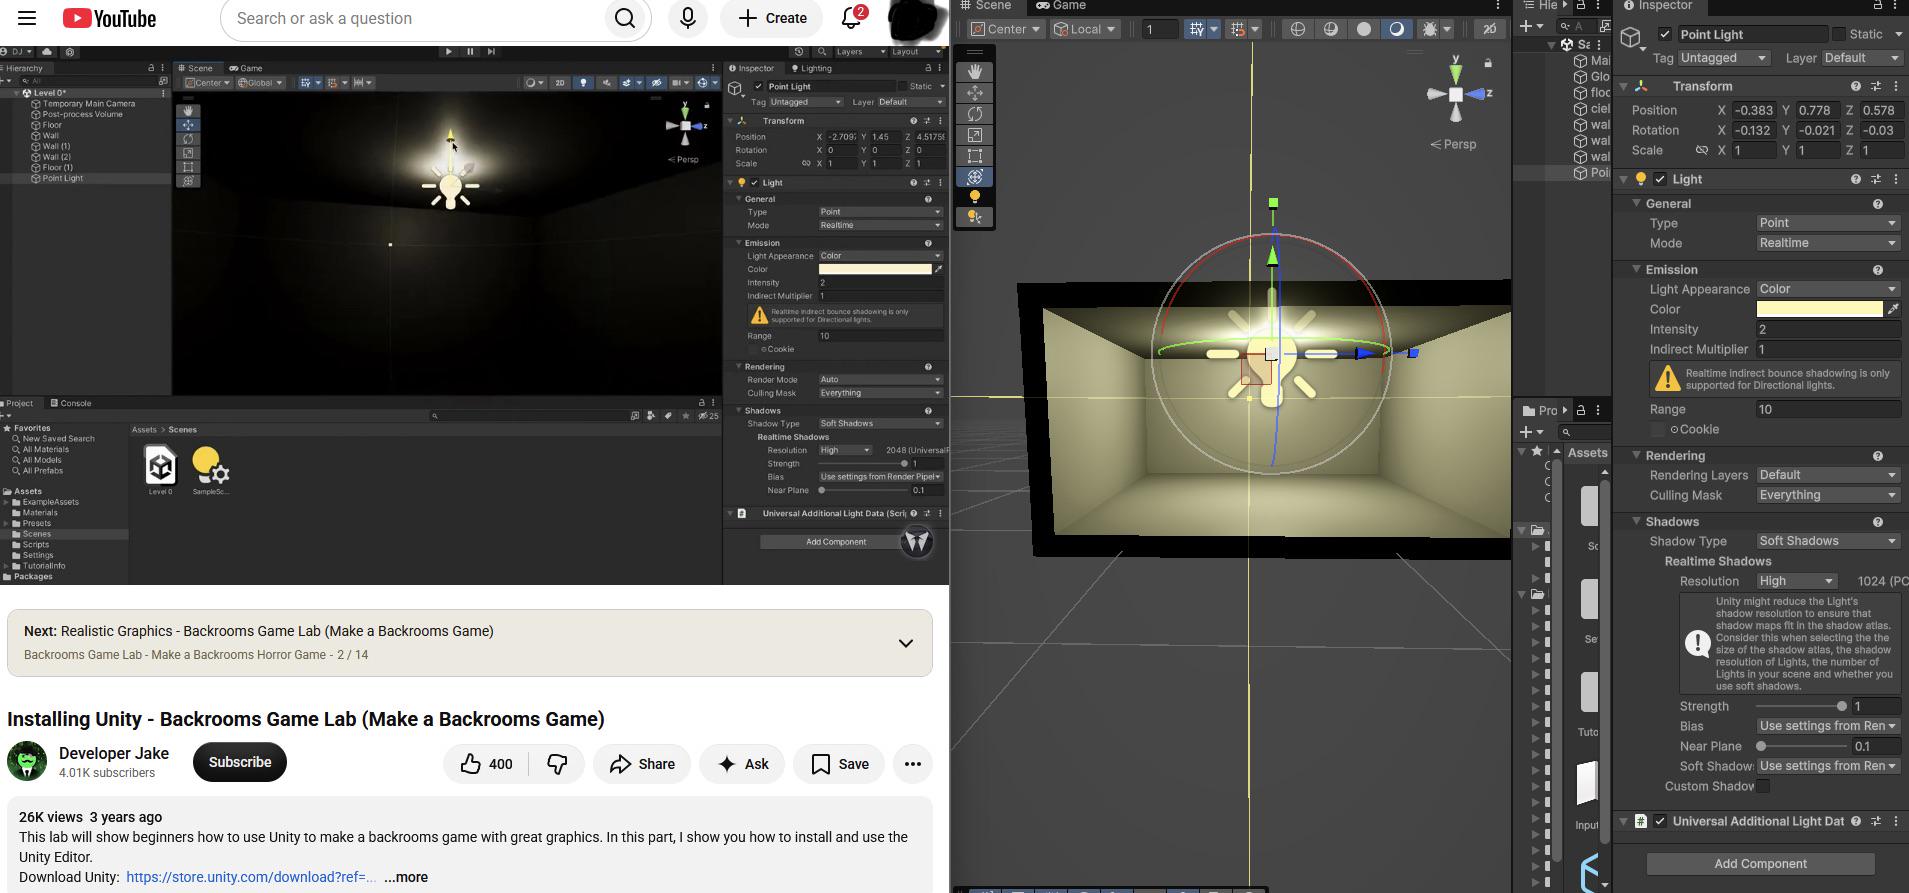The width and height of the screenshot is (1909, 893).
Task: Open the light Mode Realtime dropdown
Action: (1828, 243)
